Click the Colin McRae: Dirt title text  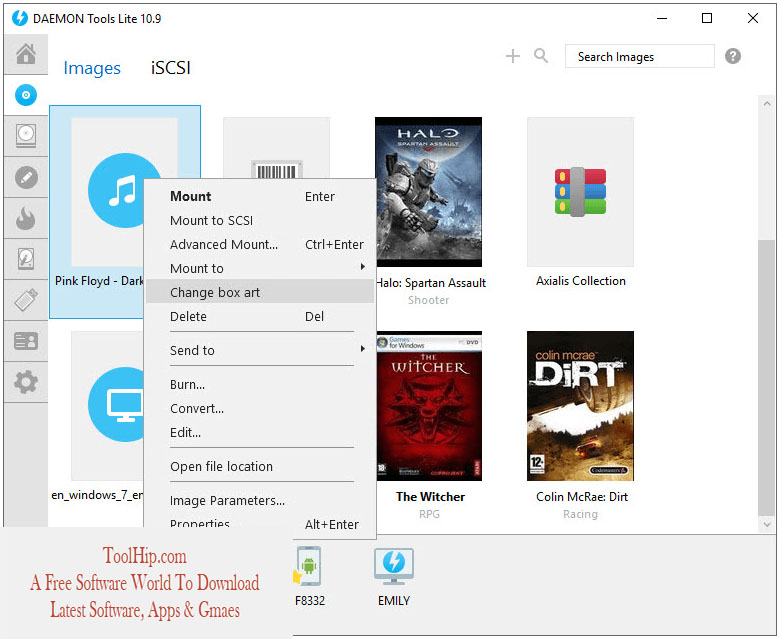(582, 497)
